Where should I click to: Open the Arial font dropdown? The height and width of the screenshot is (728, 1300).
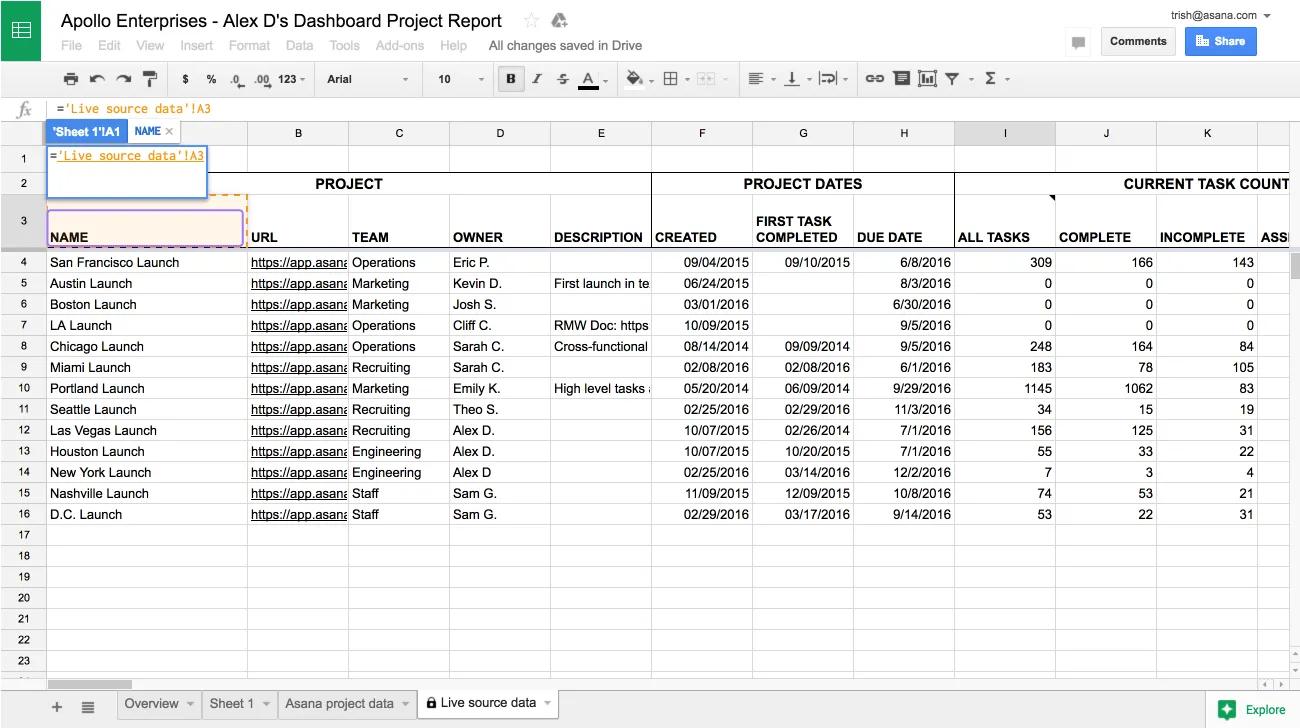pyautogui.click(x=367, y=79)
